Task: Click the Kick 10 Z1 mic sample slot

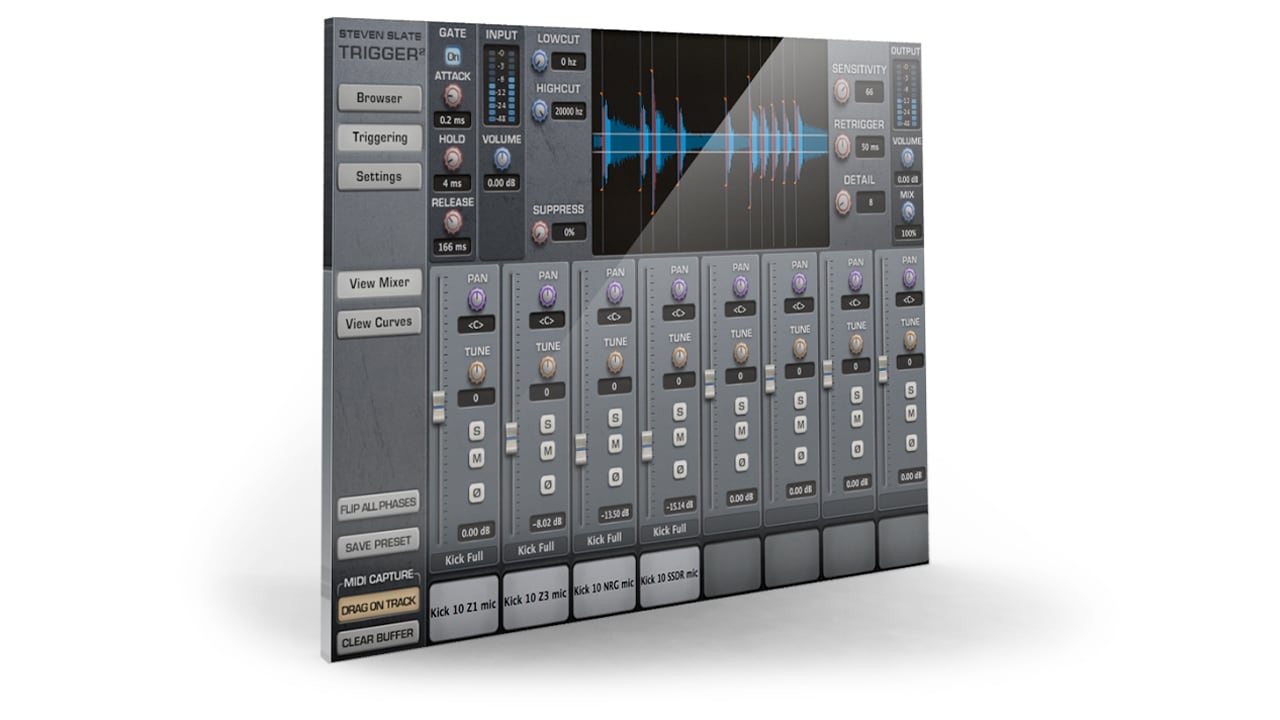Action: pos(464,606)
